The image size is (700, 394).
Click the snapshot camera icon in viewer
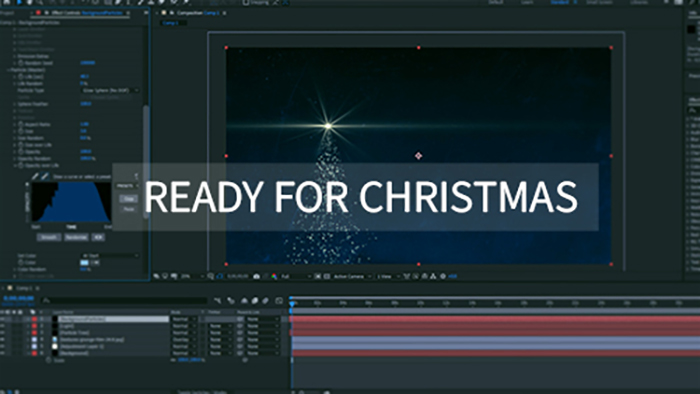(x=256, y=277)
